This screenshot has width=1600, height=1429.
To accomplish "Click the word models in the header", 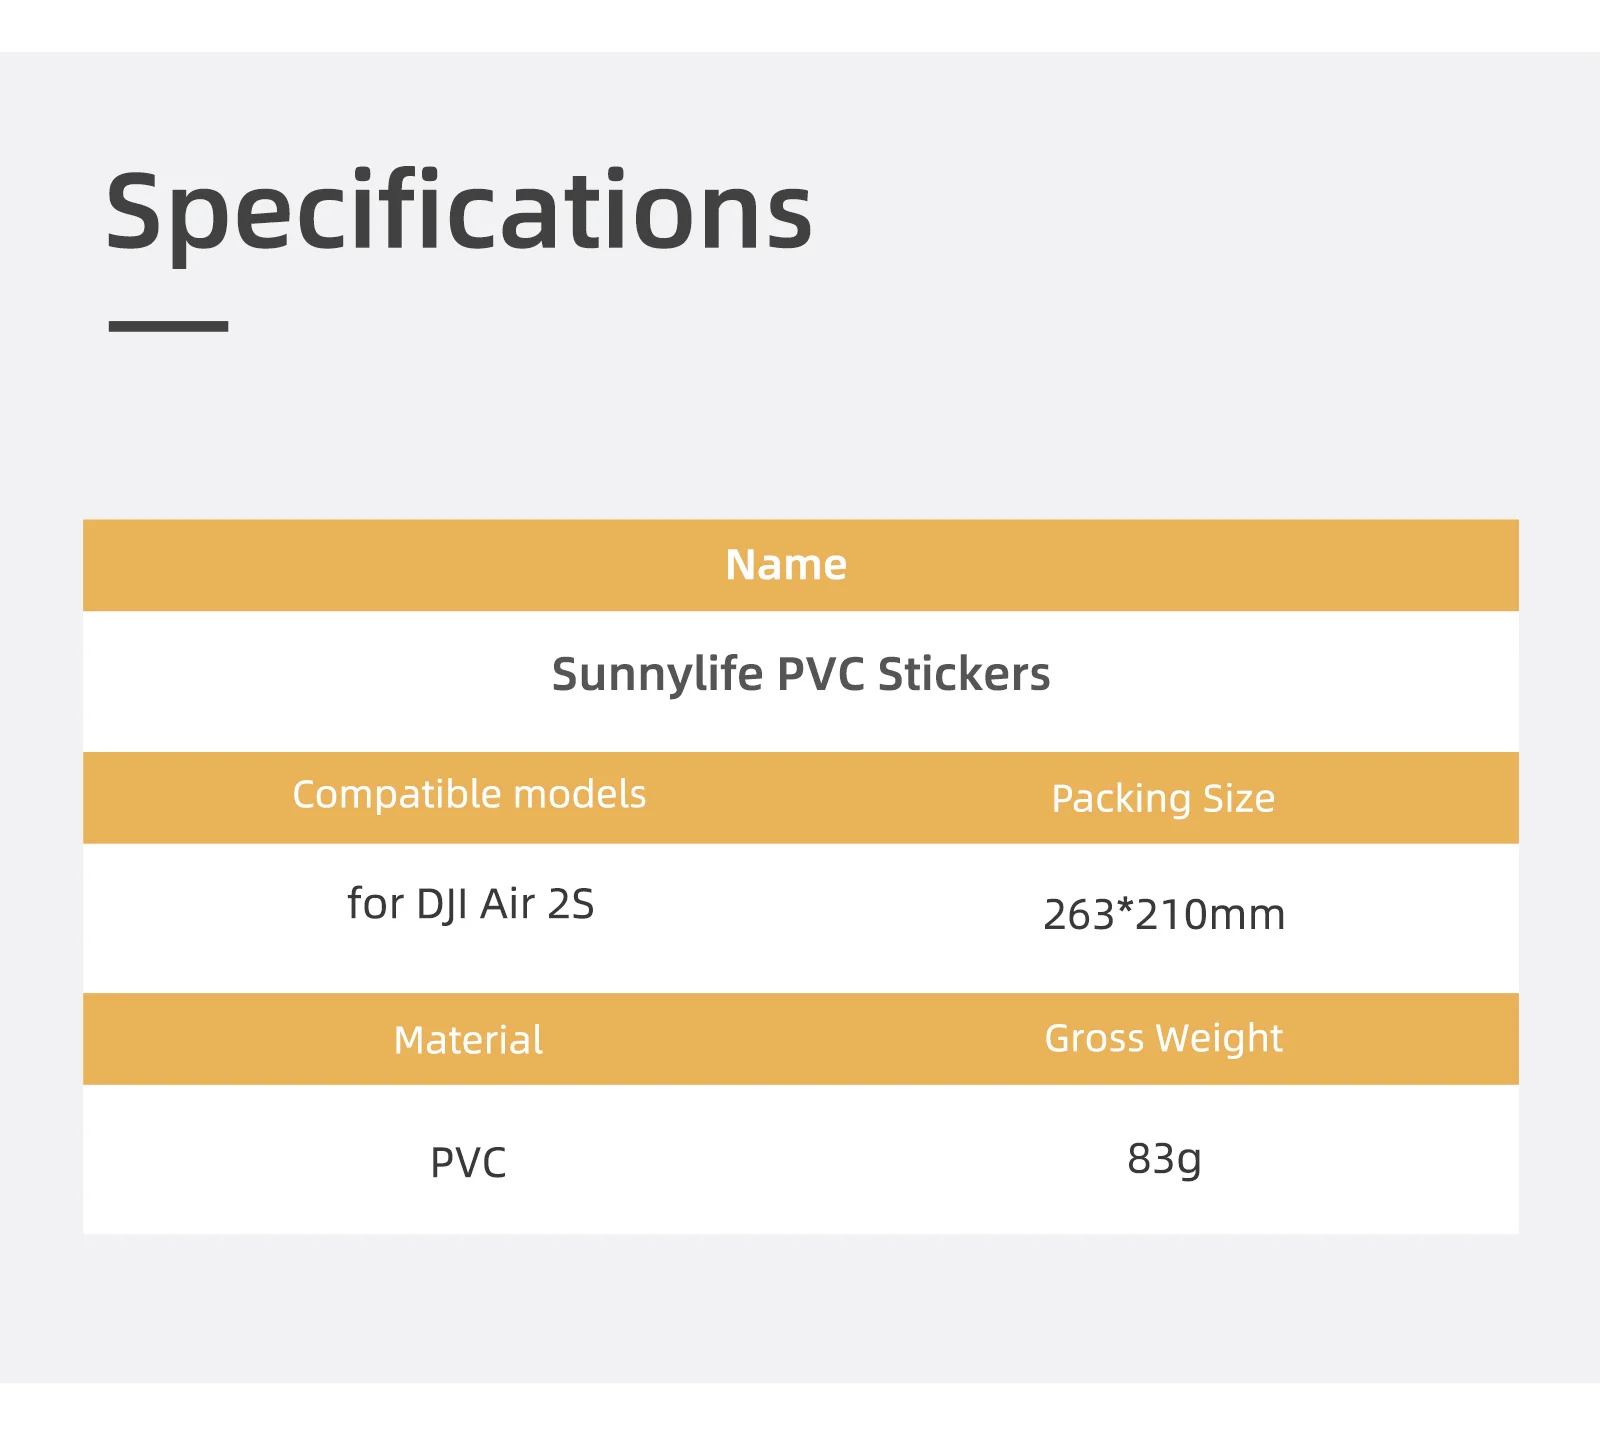I will coord(579,795).
